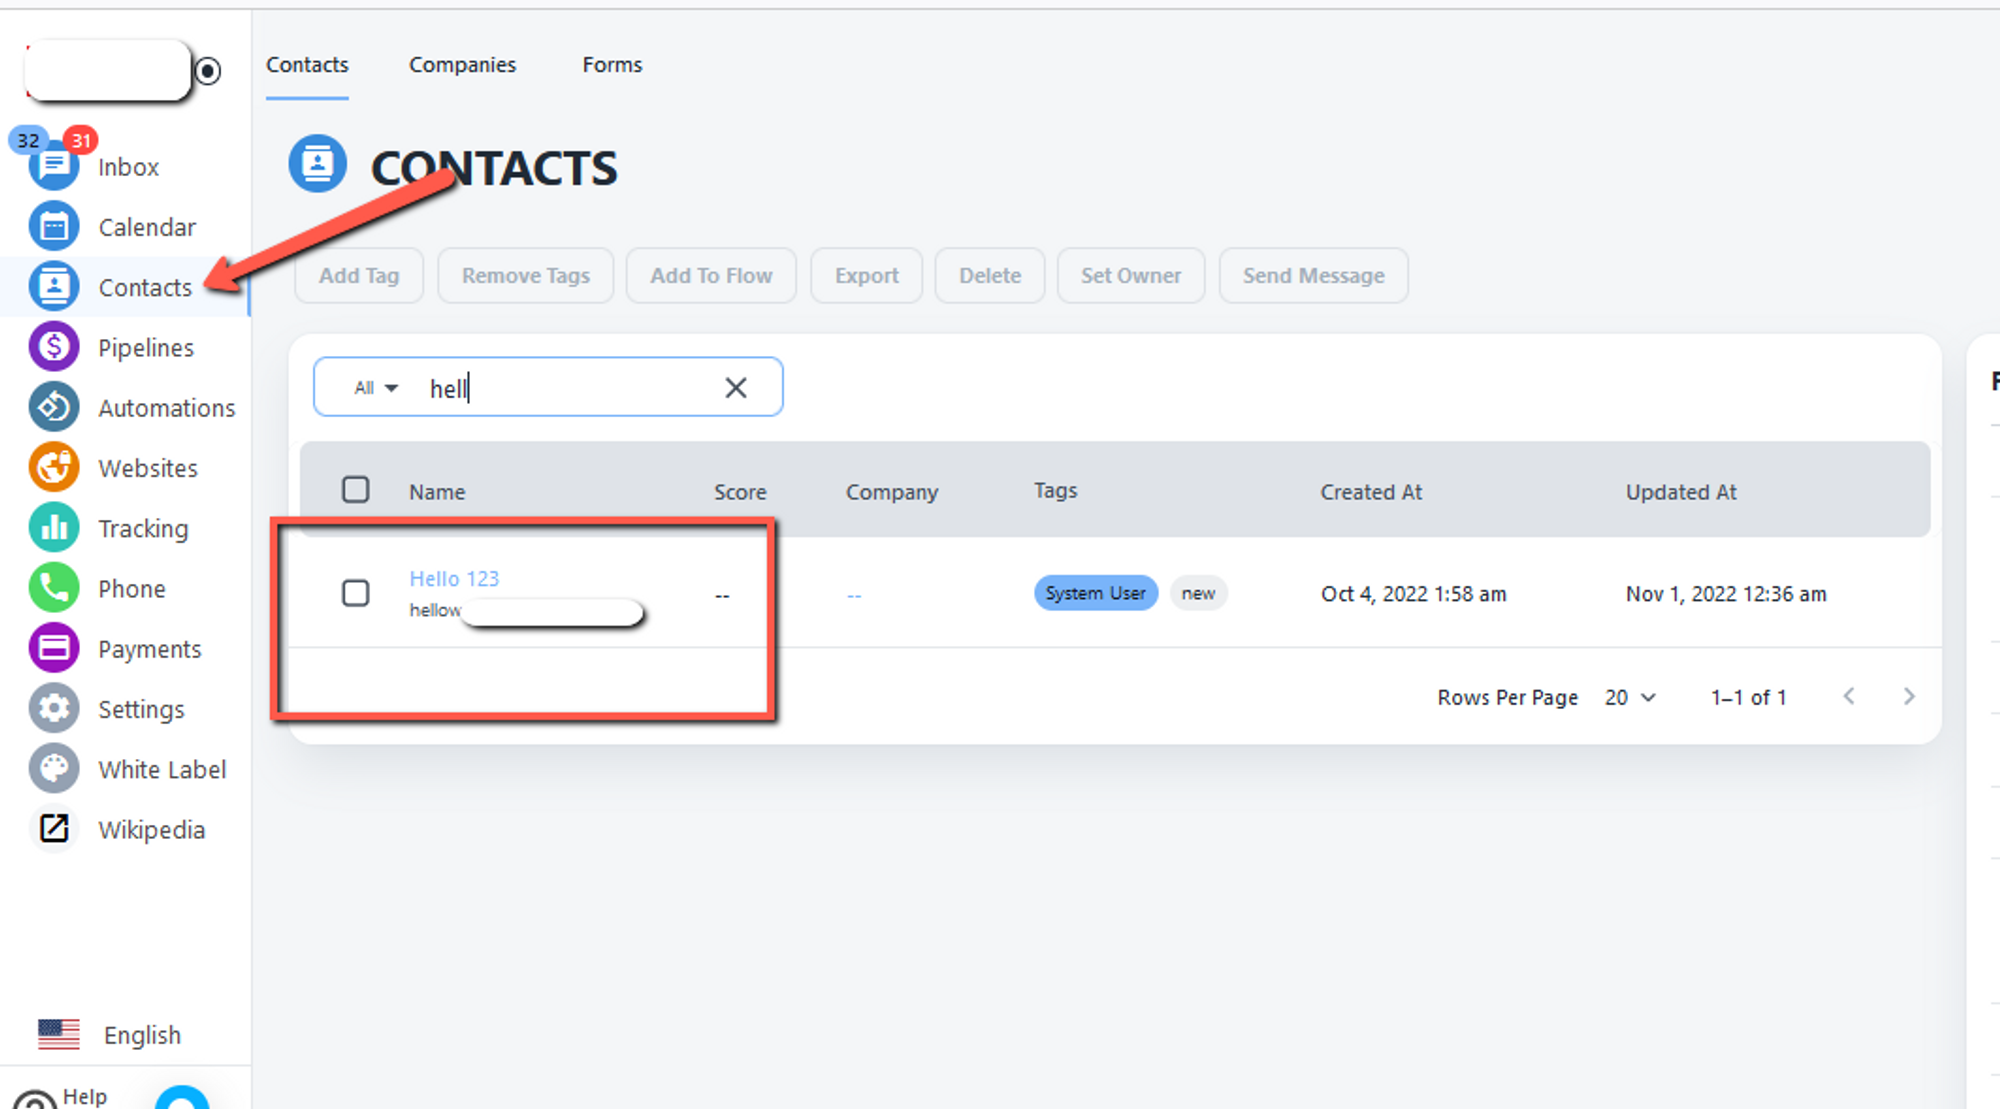Click the Tracking chart icon

point(54,528)
